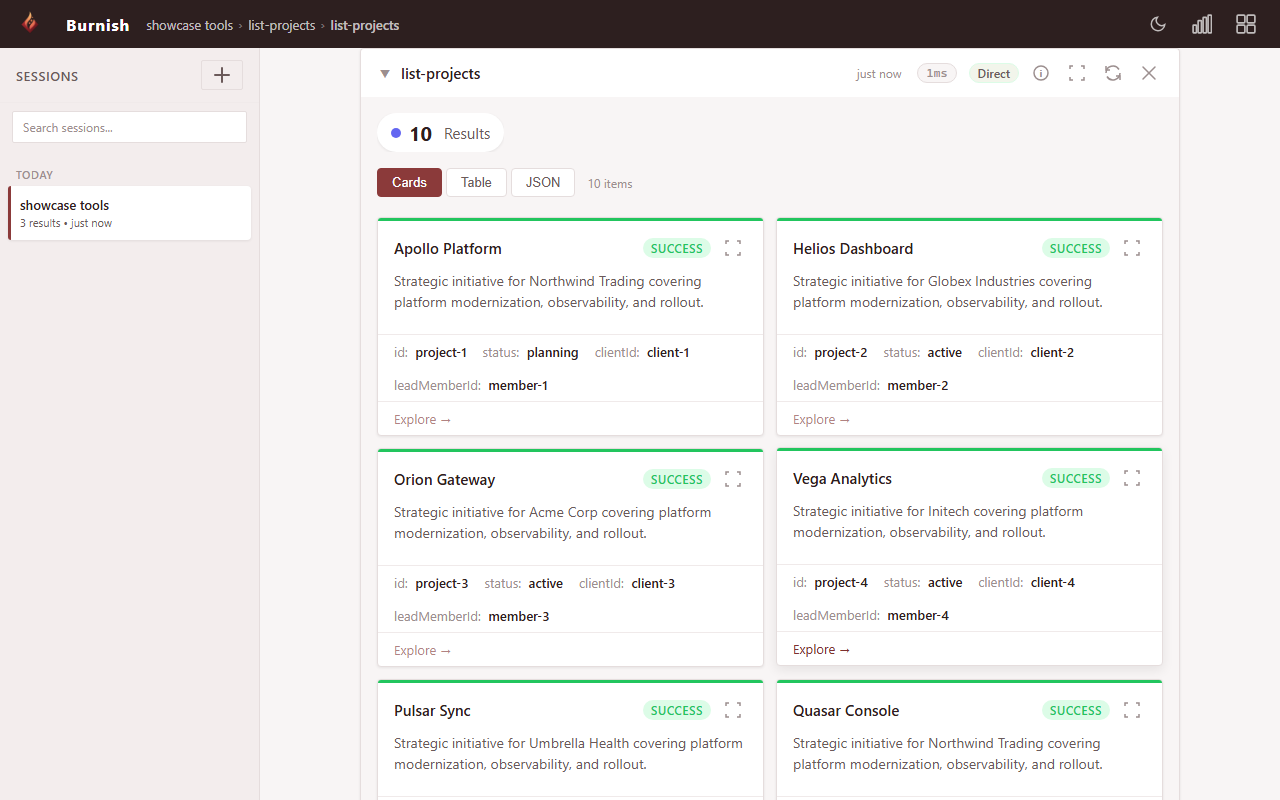Click SUCCESS badge on Vega Analytics
The height and width of the screenshot is (800, 1280).
coord(1076,478)
